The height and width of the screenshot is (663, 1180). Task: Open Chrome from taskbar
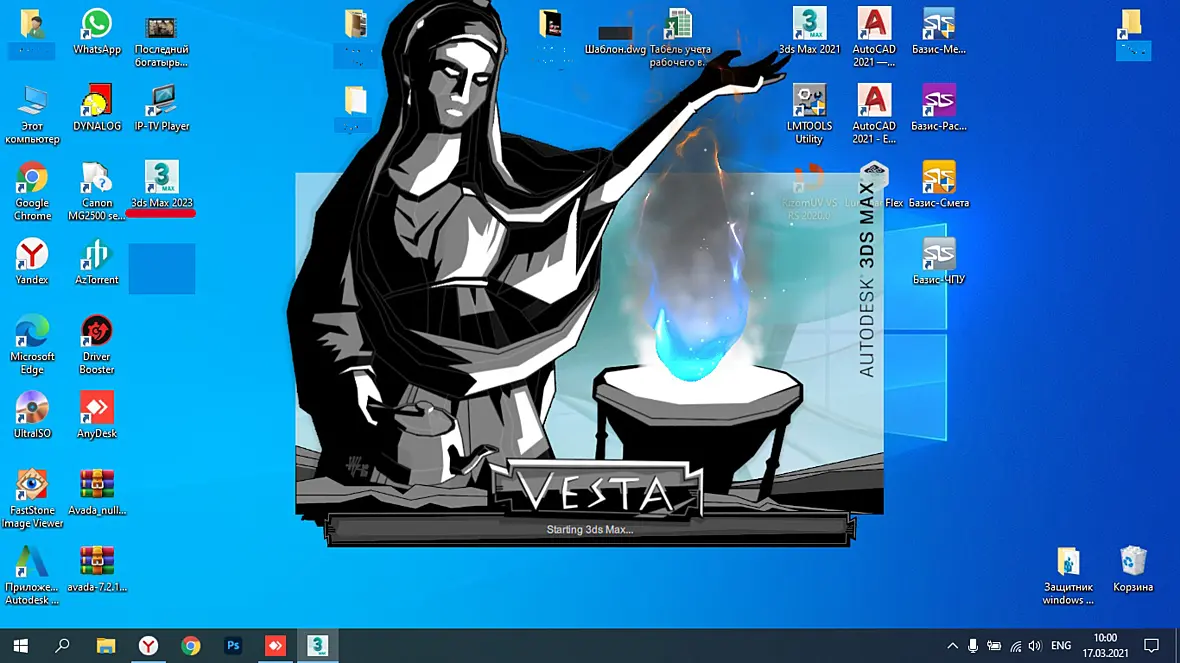tap(190, 646)
